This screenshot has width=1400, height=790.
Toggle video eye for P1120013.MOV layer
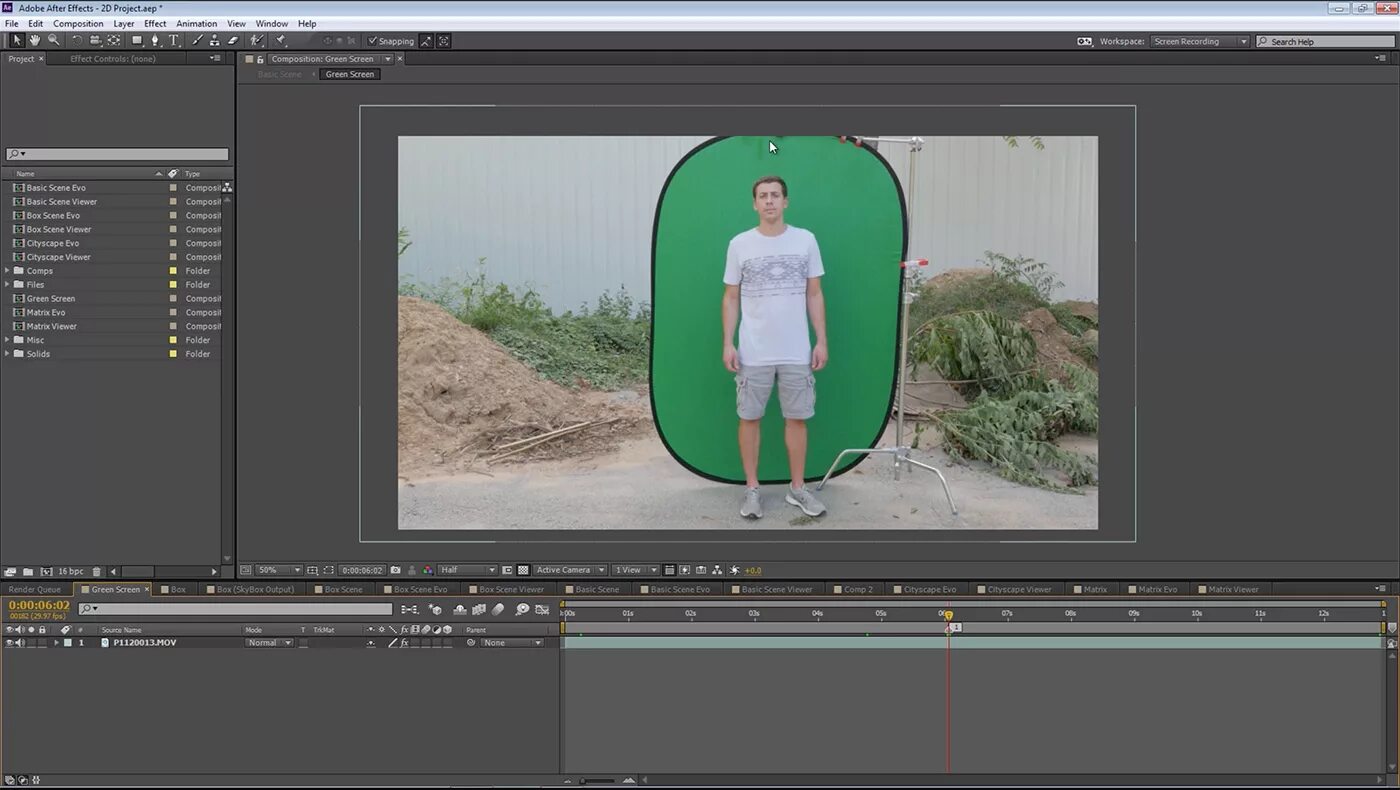(9, 643)
